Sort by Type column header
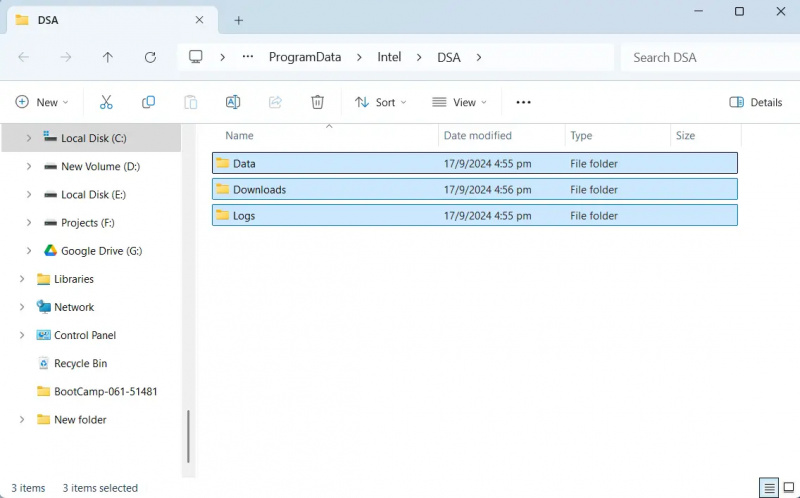This screenshot has width=800, height=498. (x=618, y=135)
